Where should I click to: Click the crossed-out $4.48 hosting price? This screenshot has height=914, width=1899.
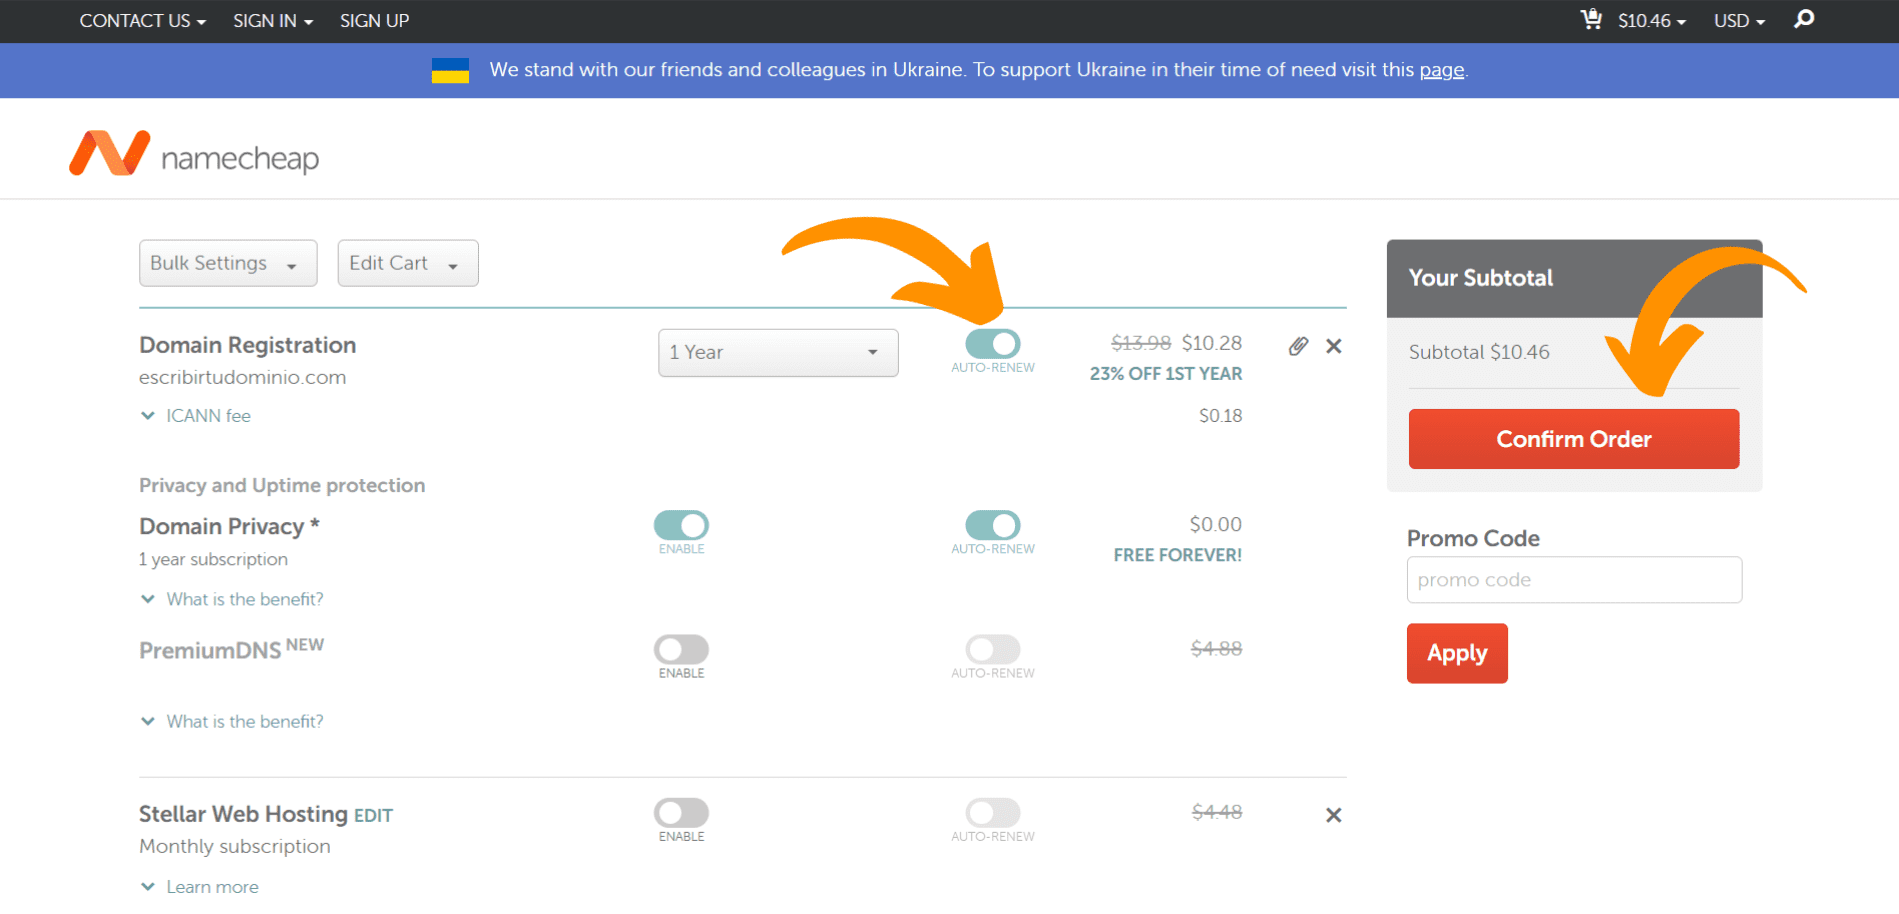pos(1216,812)
